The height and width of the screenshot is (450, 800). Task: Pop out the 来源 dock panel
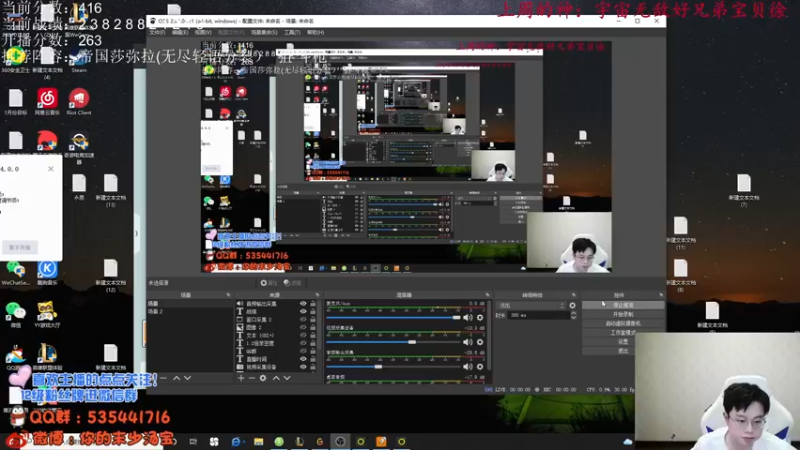pyautogui.click(x=317, y=295)
